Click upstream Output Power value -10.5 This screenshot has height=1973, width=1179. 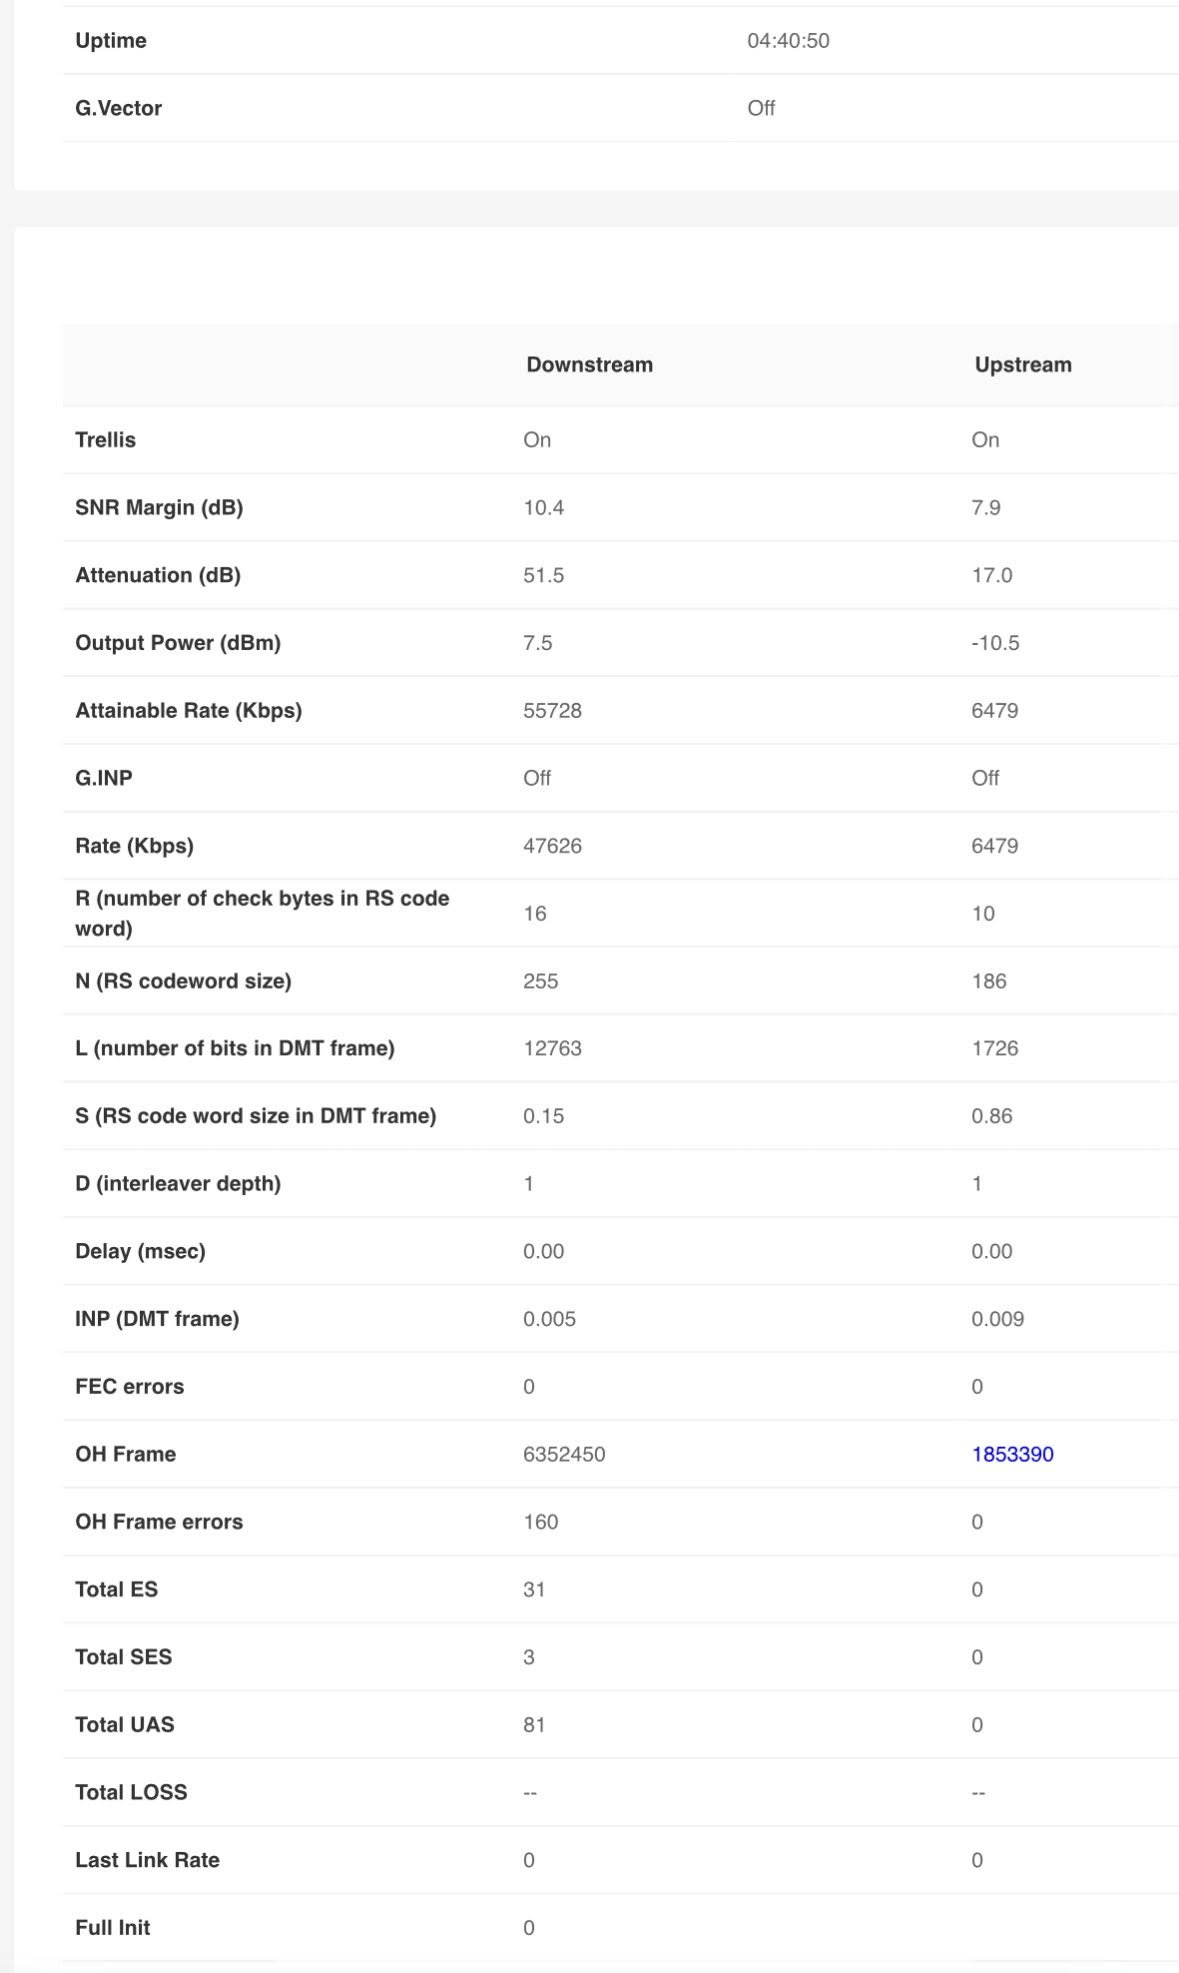tap(995, 643)
